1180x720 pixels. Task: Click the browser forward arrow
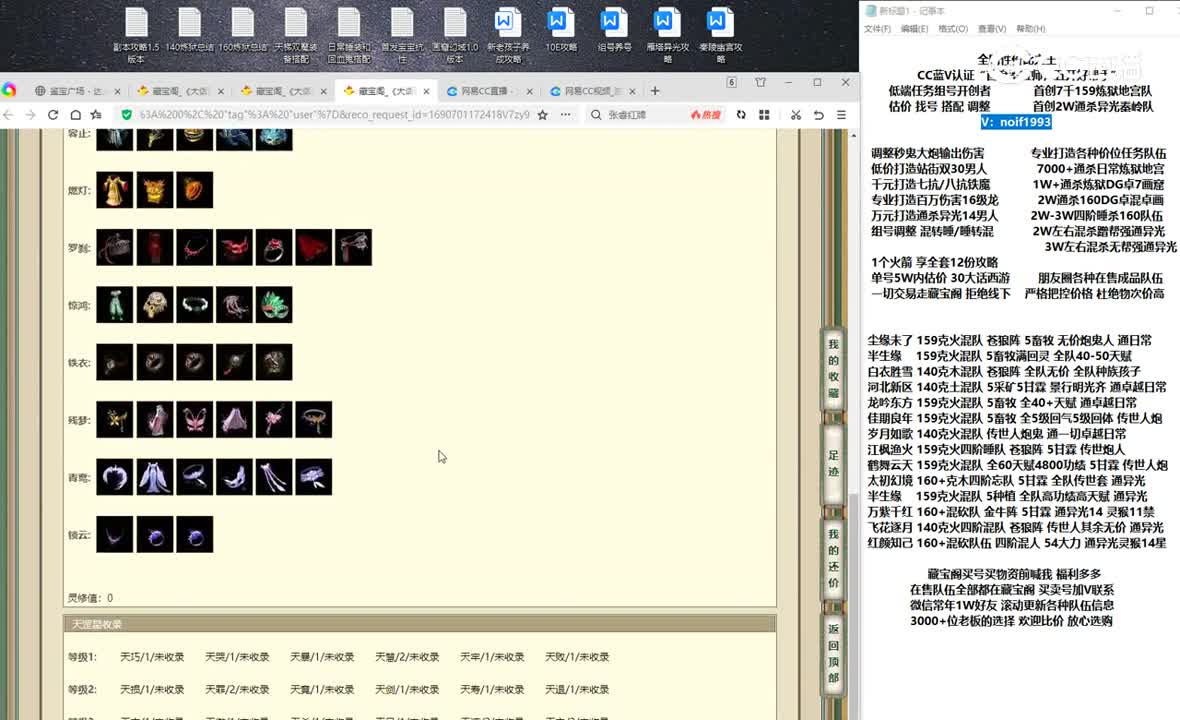click(30, 114)
